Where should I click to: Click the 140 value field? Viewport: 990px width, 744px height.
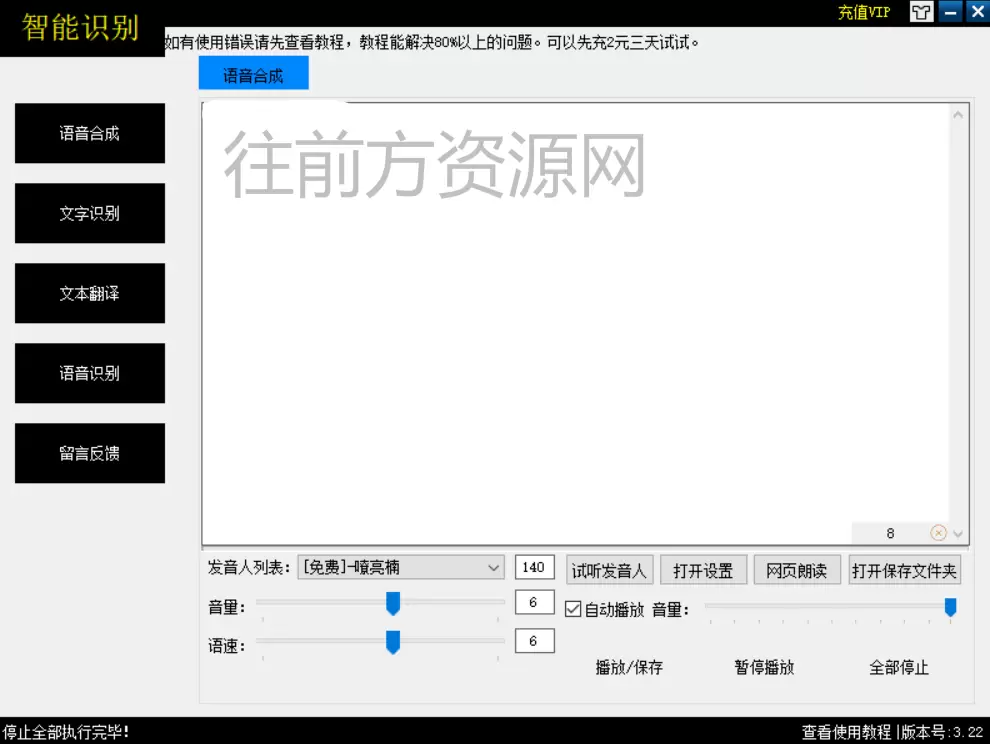coord(534,567)
